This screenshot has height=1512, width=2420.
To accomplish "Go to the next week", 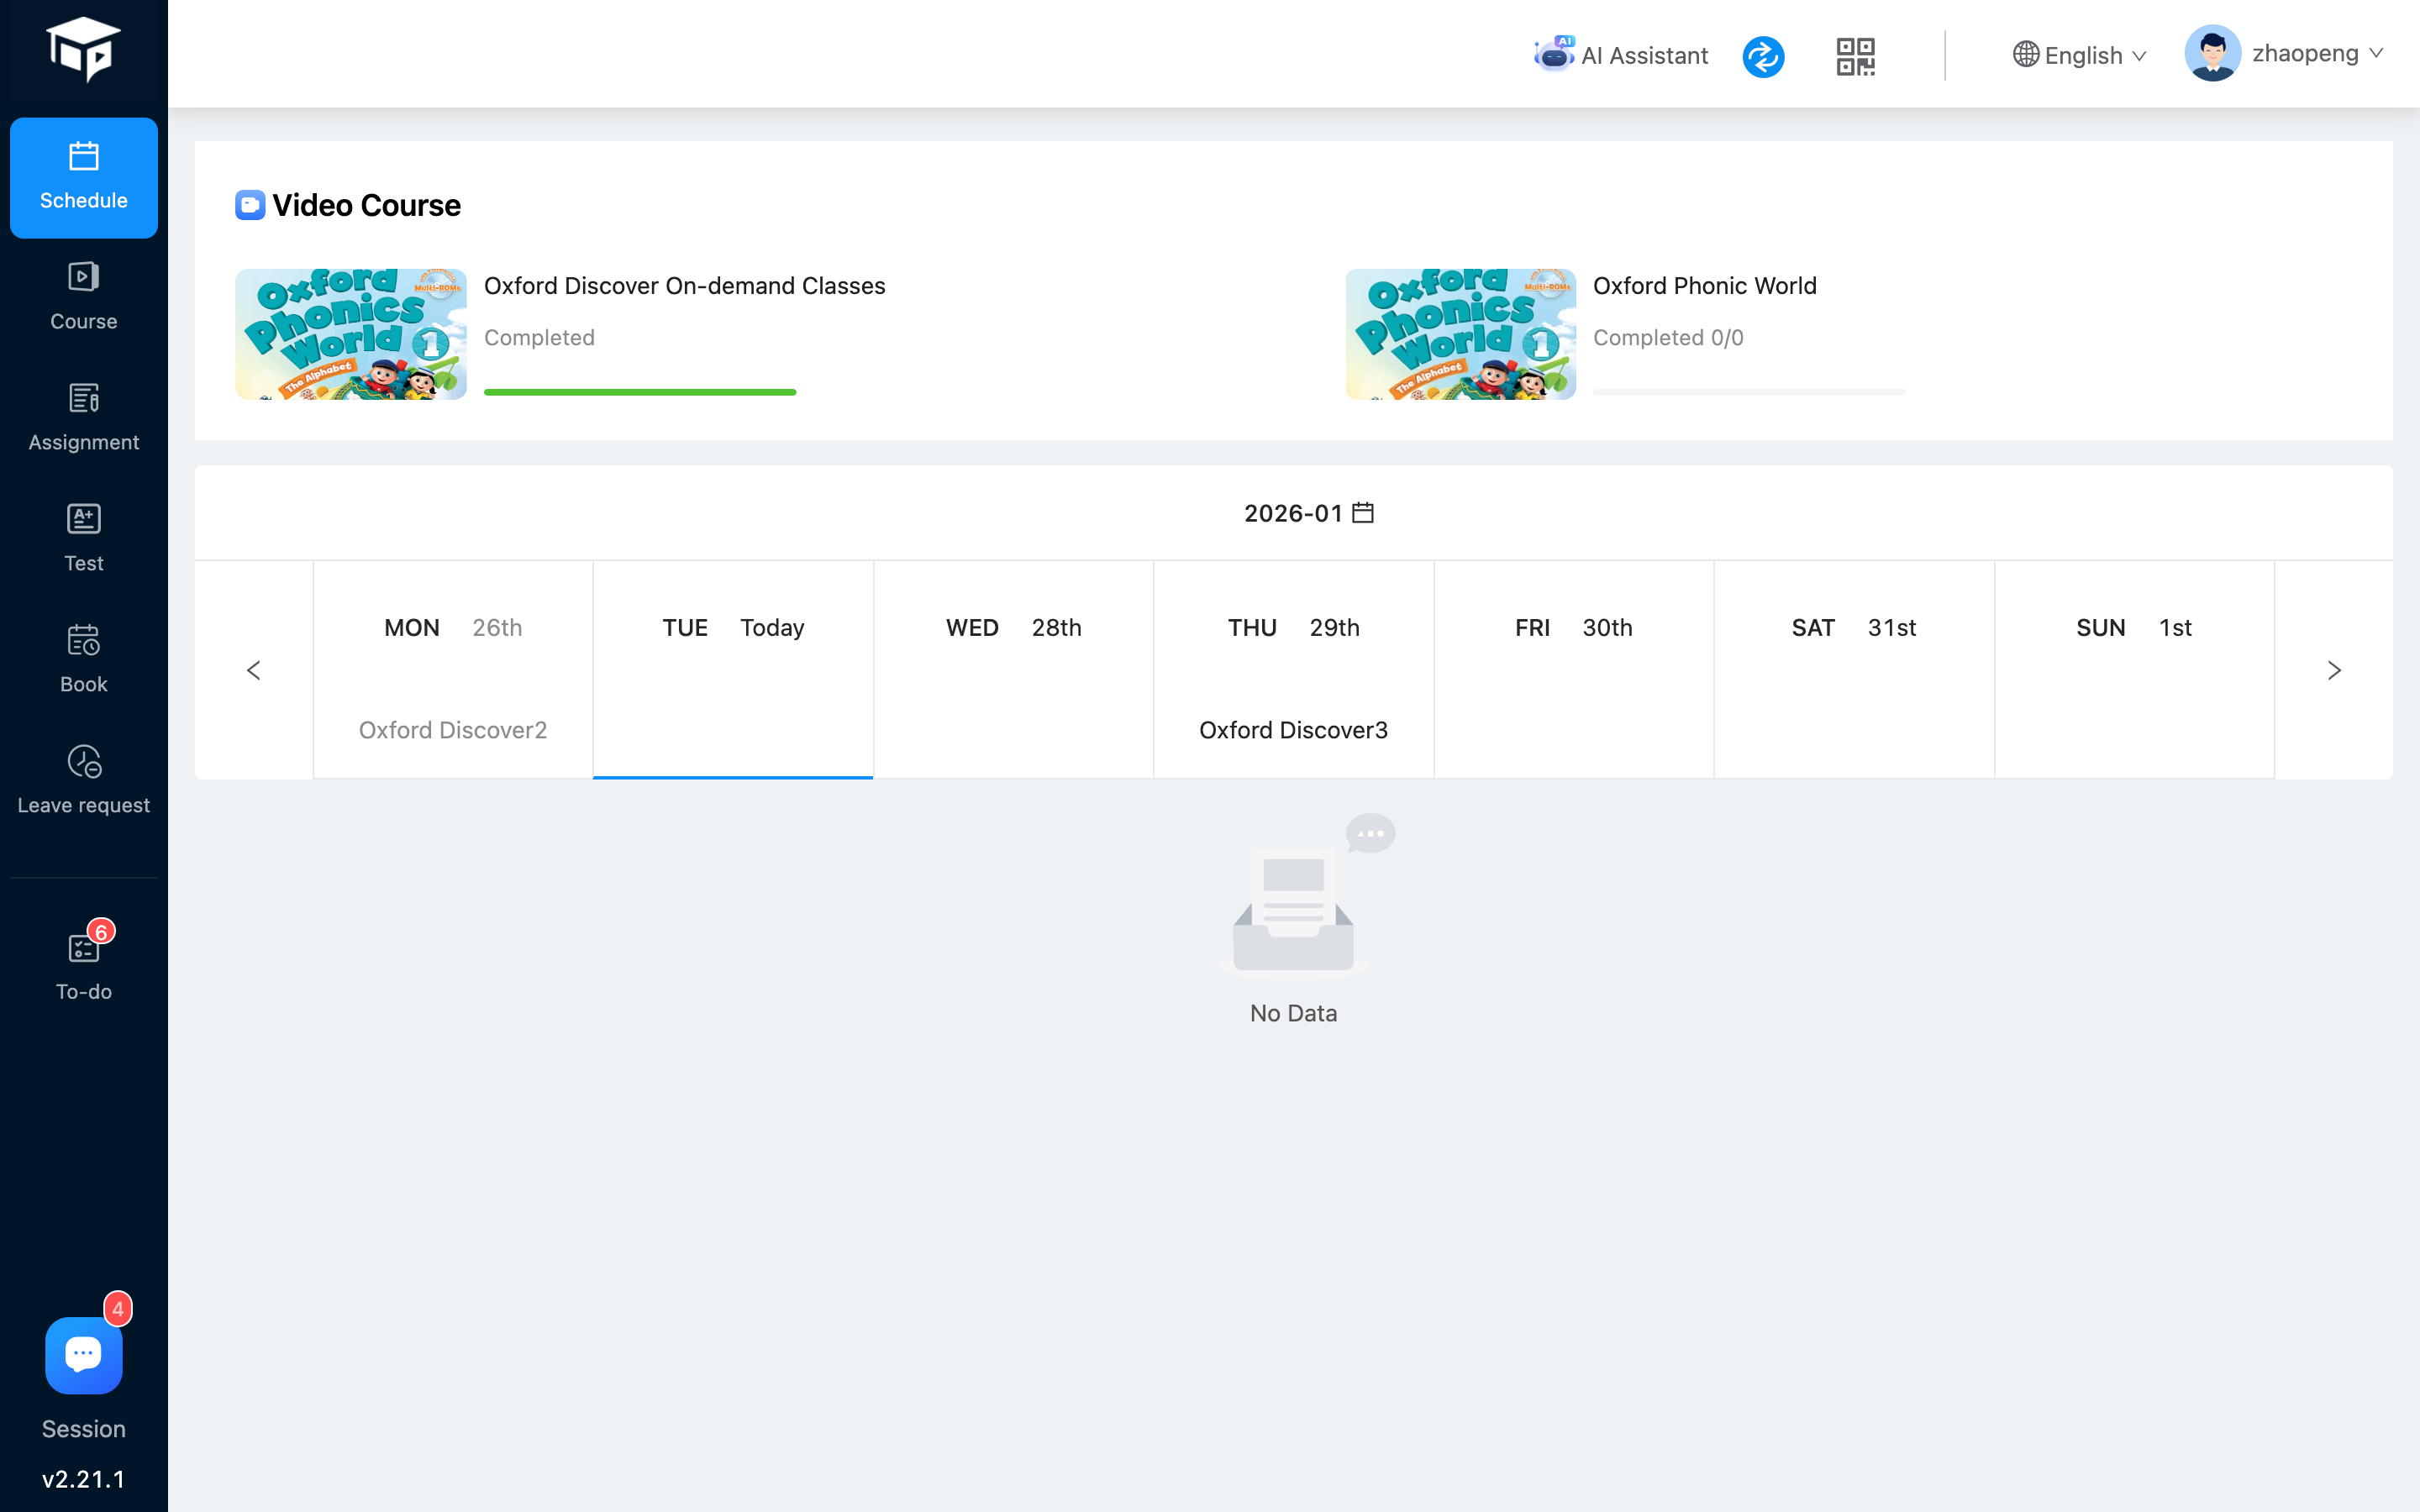I will (2334, 670).
